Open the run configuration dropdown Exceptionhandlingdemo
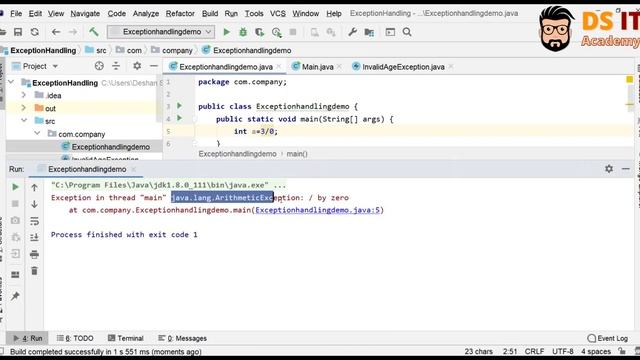Screen dimensions: 640x360 point(160,32)
